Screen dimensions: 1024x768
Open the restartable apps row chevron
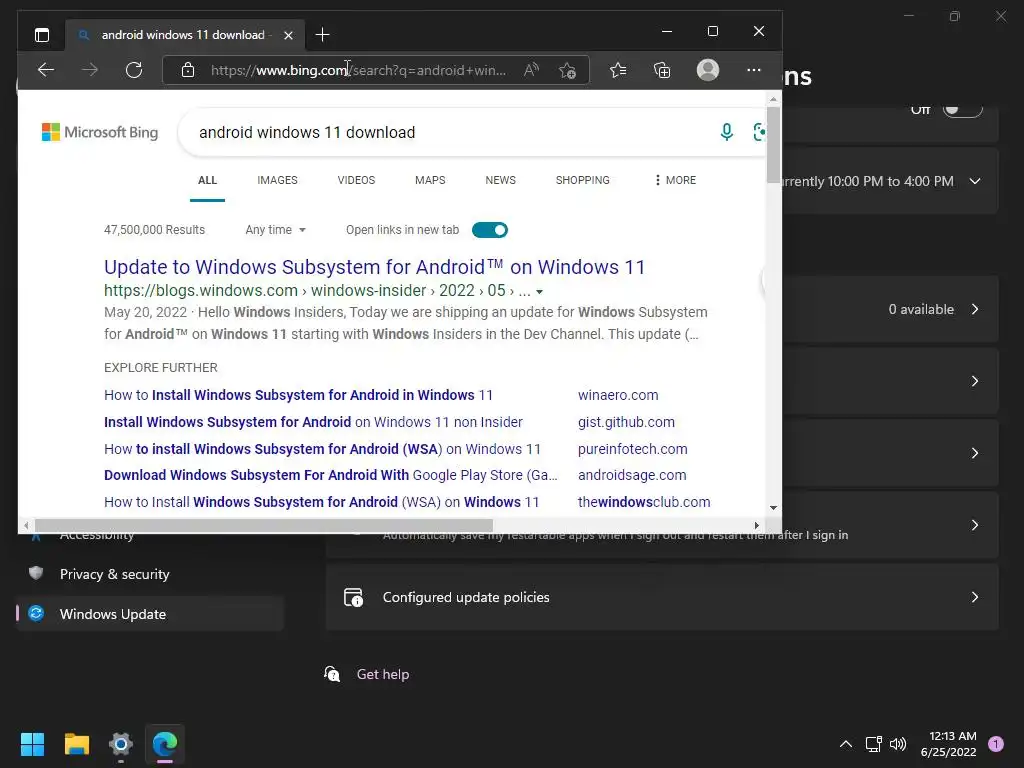(975, 525)
